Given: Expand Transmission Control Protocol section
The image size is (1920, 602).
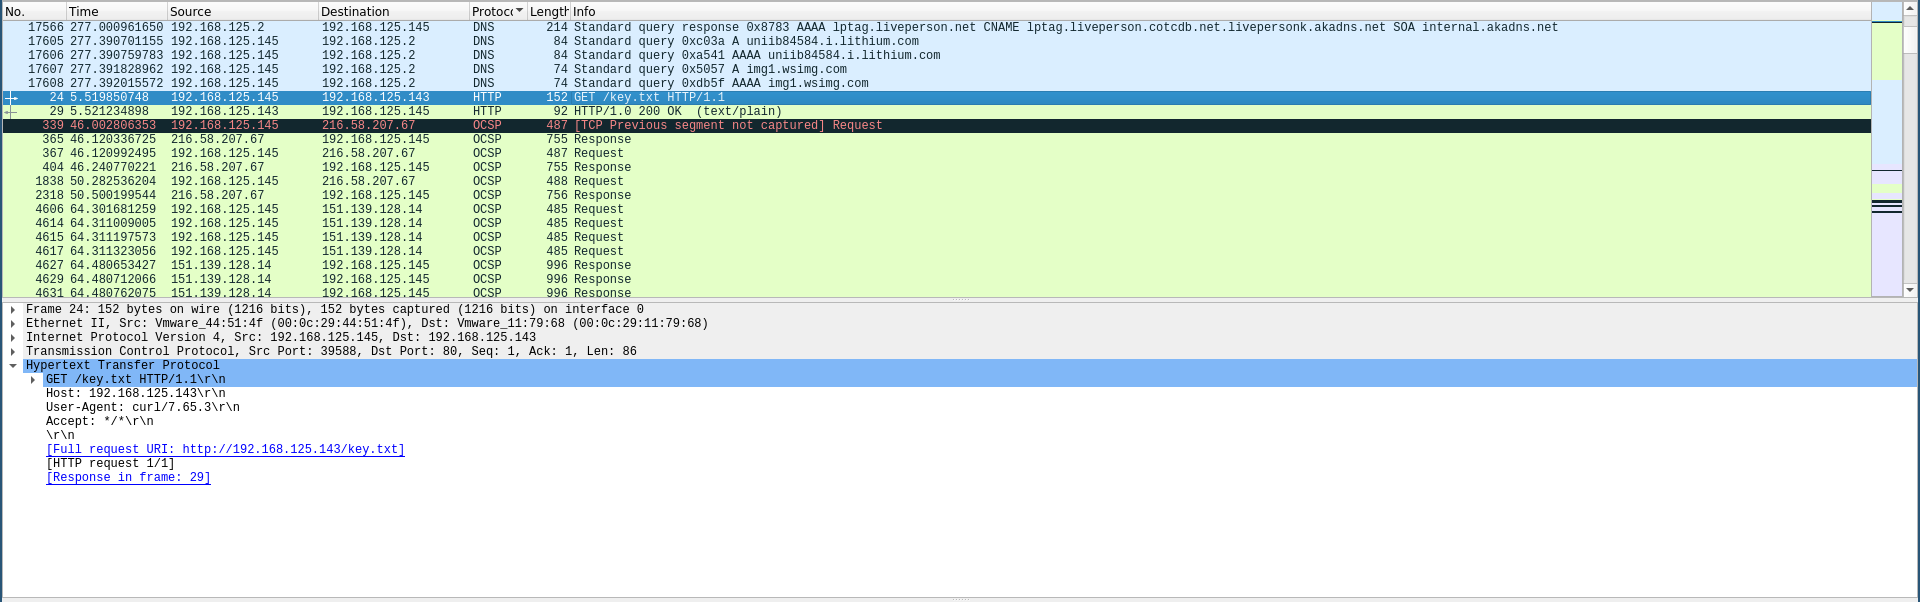Looking at the screenshot, I should click(x=12, y=352).
